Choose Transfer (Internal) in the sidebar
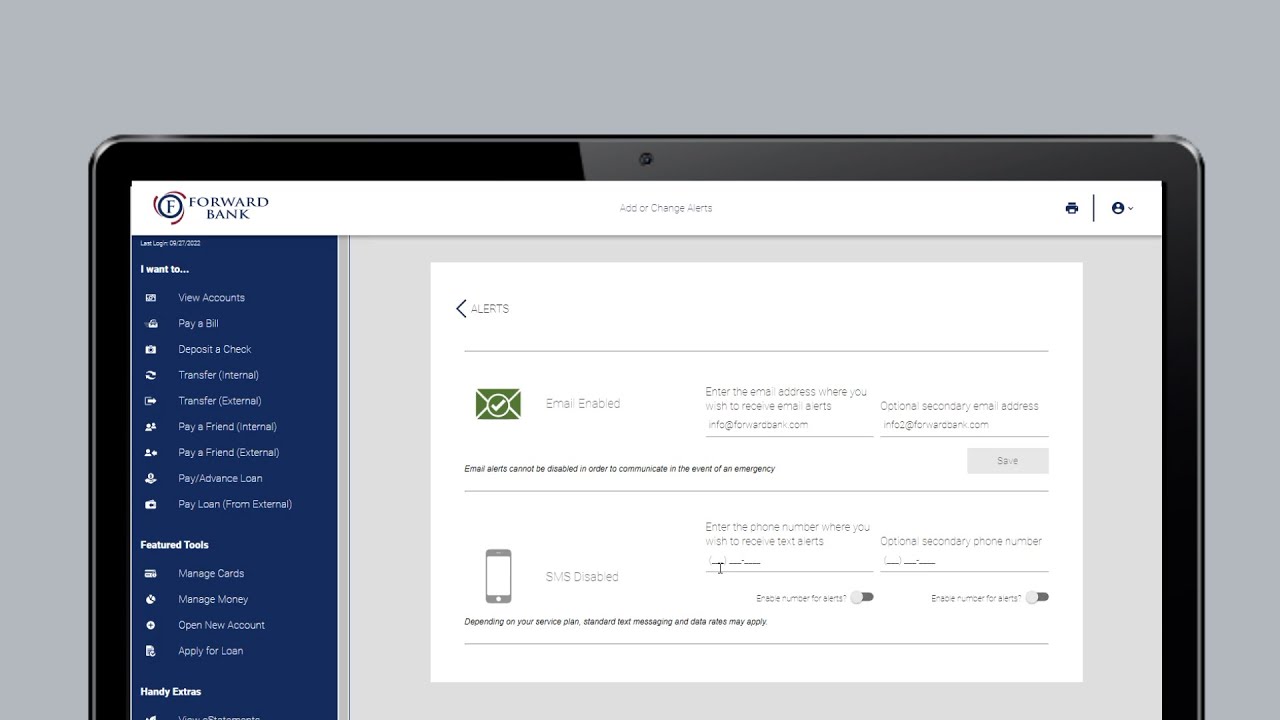The height and width of the screenshot is (720, 1280). [x=218, y=376]
